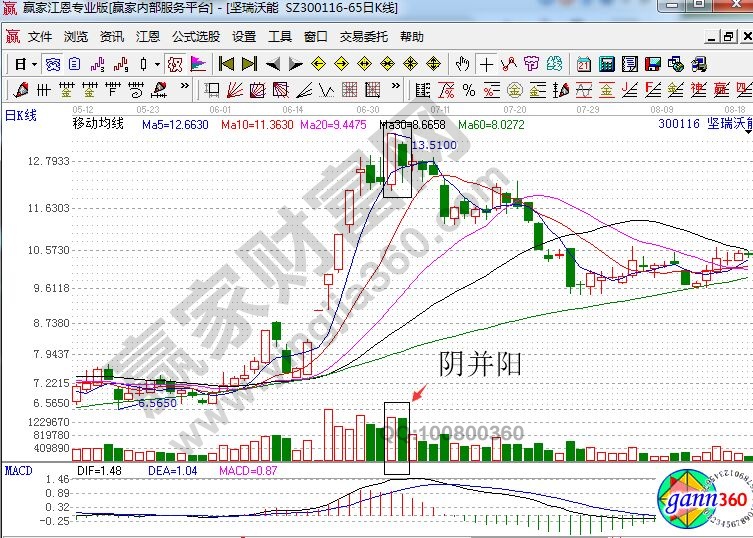Open the calculator tool icon
Screen dimensions: 753x538
click(x=607, y=64)
